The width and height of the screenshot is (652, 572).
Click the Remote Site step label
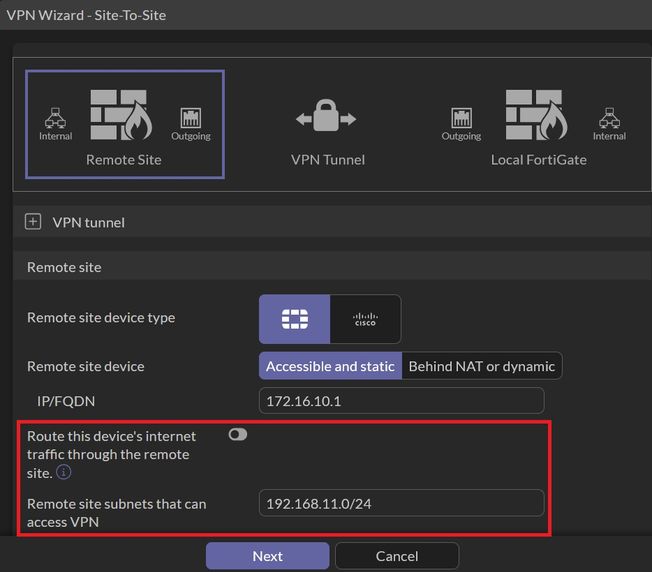point(123,160)
